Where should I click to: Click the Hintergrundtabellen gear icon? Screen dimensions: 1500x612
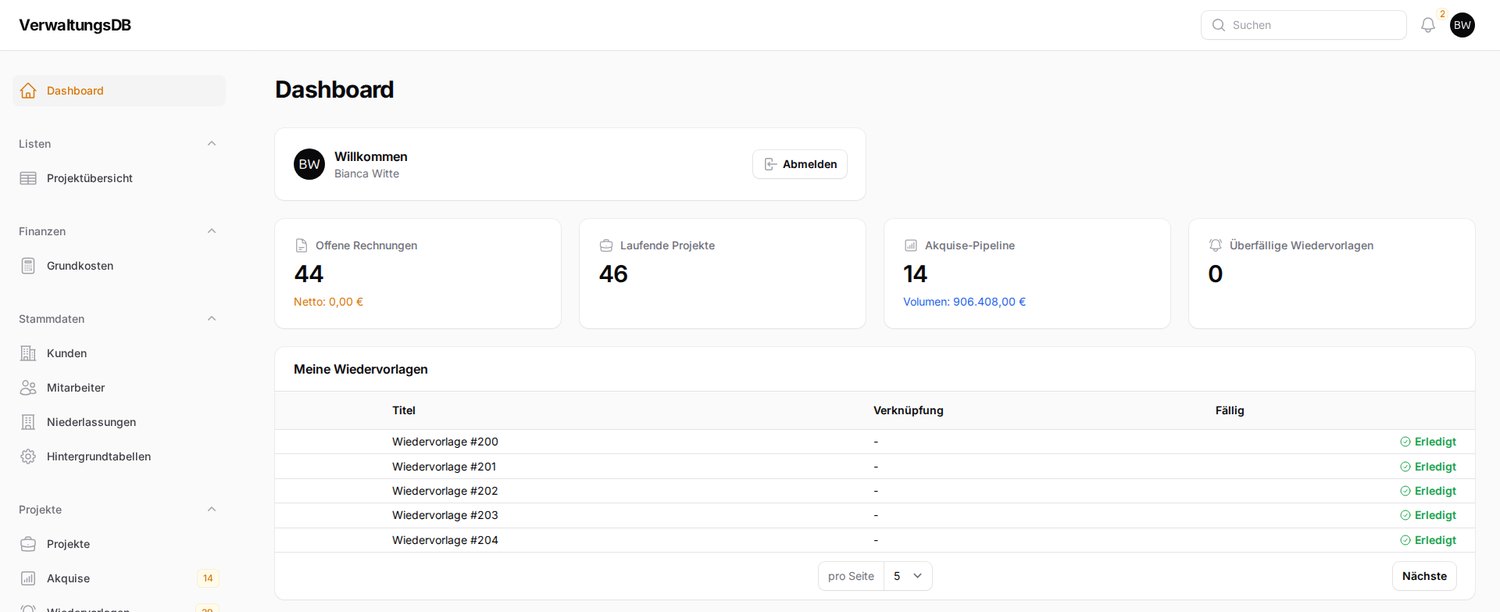tap(28, 456)
